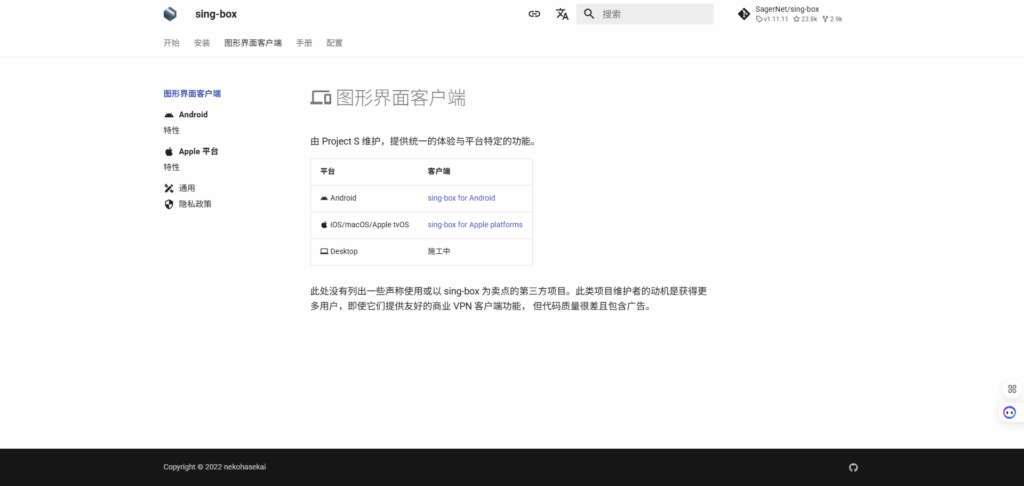Click the floating four-square grid icon

(x=1011, y=388)
